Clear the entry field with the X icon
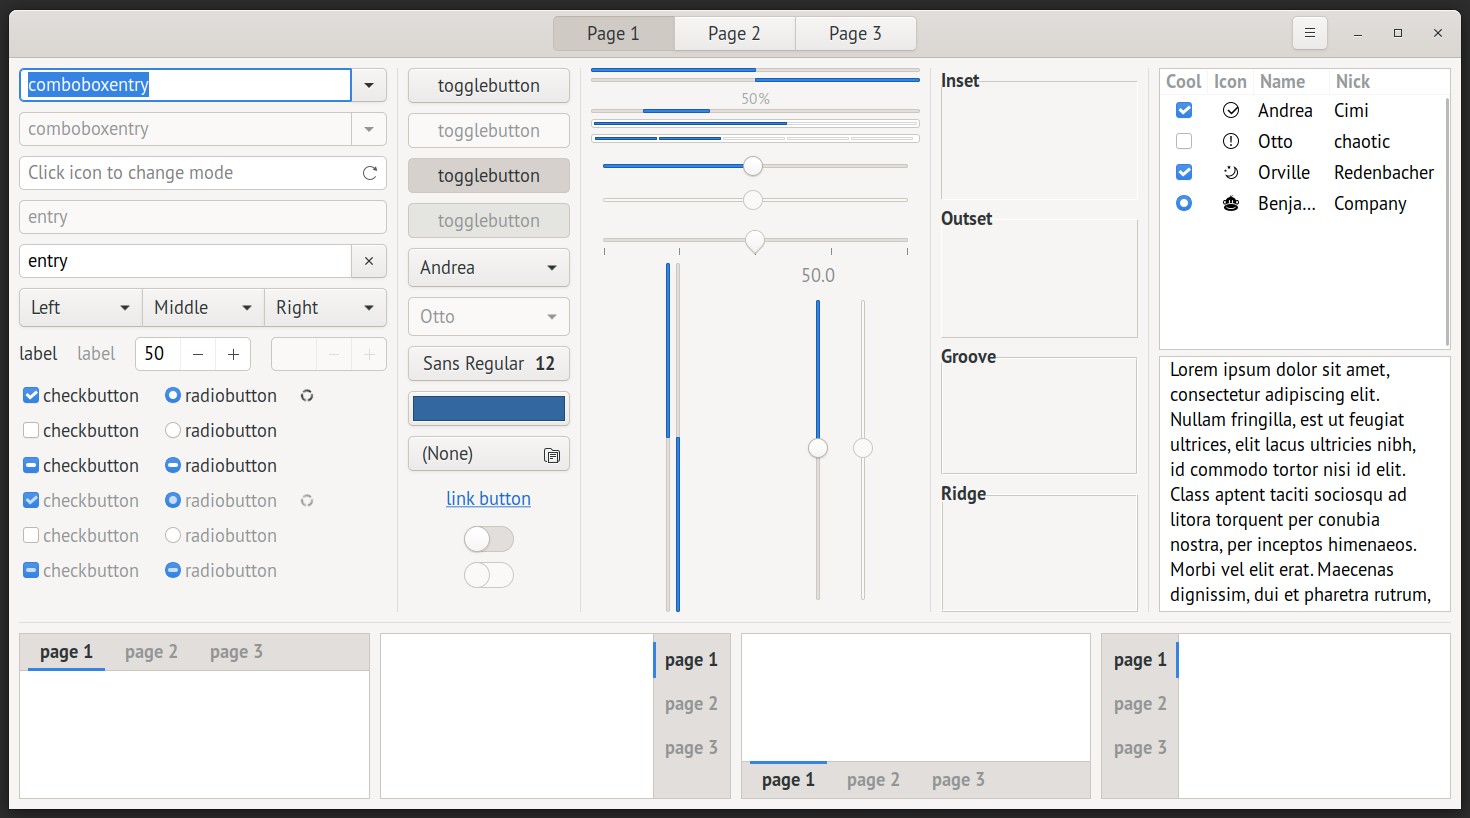 [x=369, y=261]
